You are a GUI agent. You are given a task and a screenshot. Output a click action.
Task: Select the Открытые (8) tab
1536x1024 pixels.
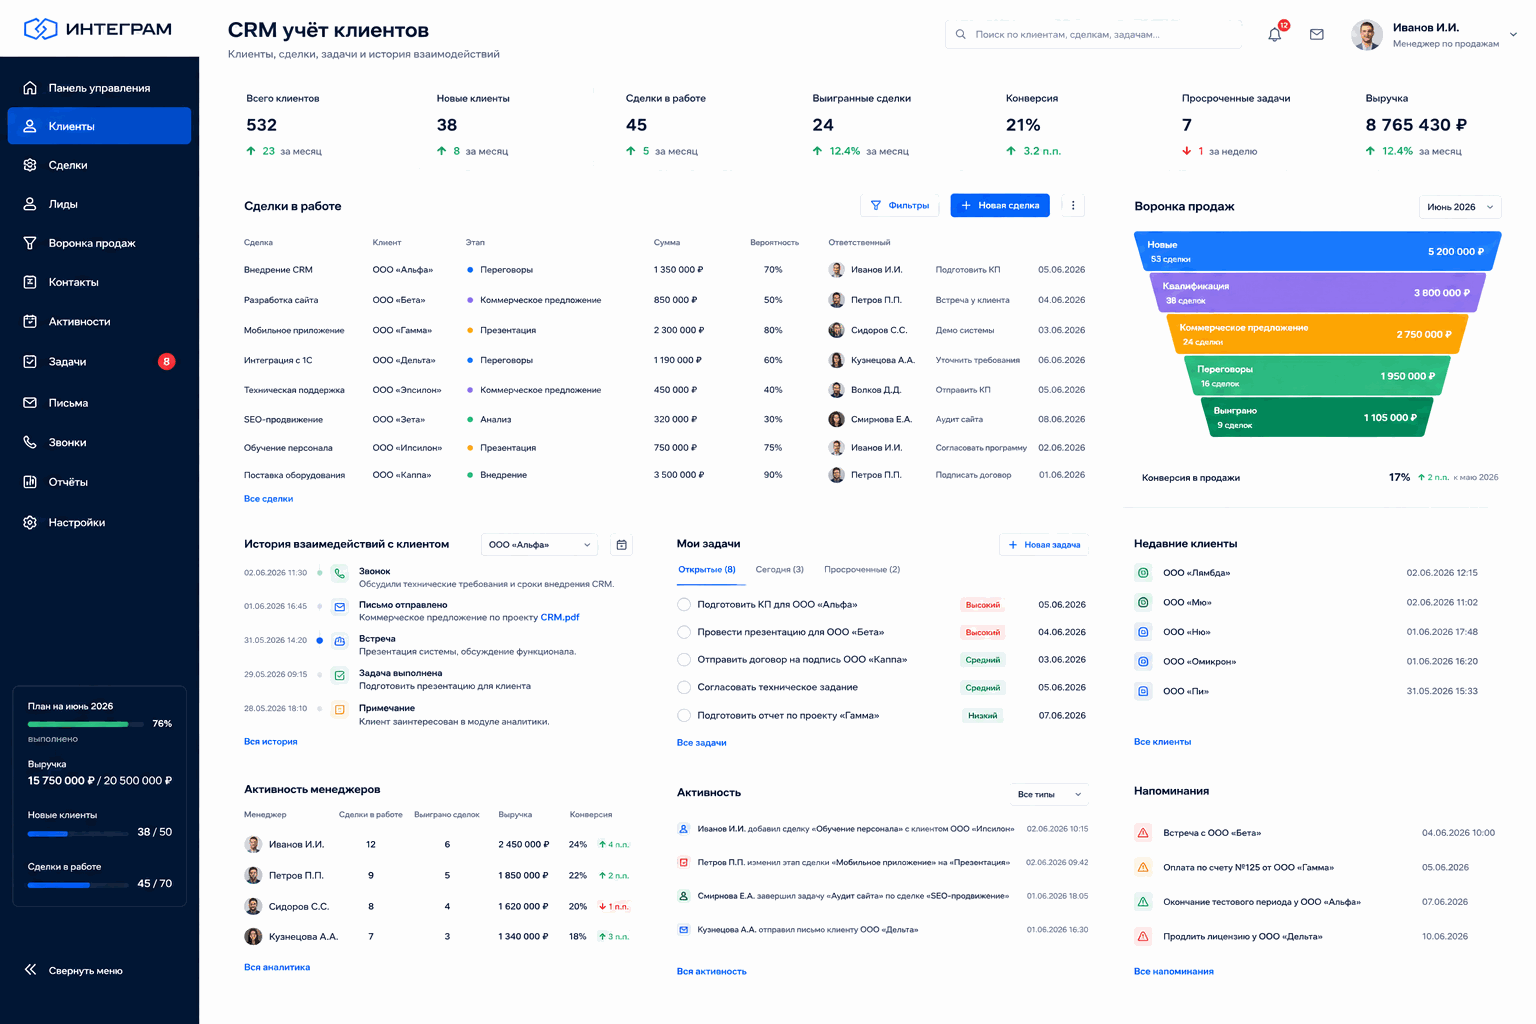click(x=707, y=570)
